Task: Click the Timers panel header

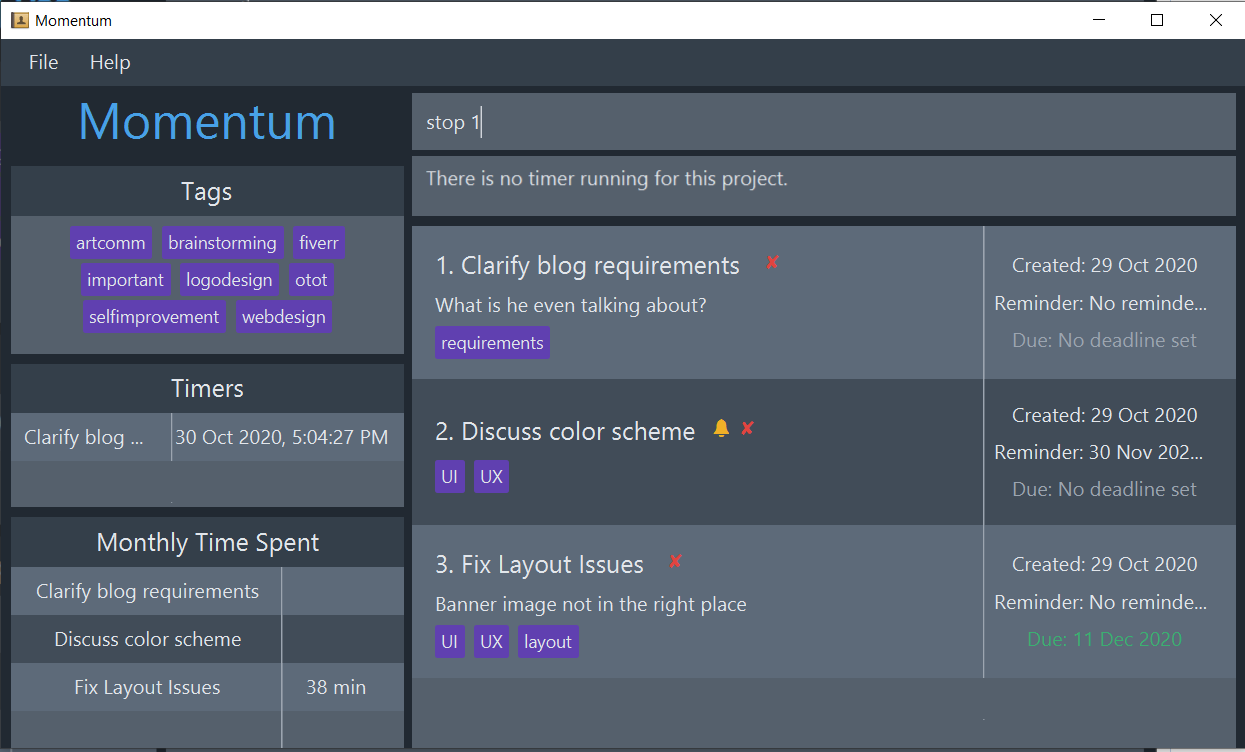Action: coord(207,389)
